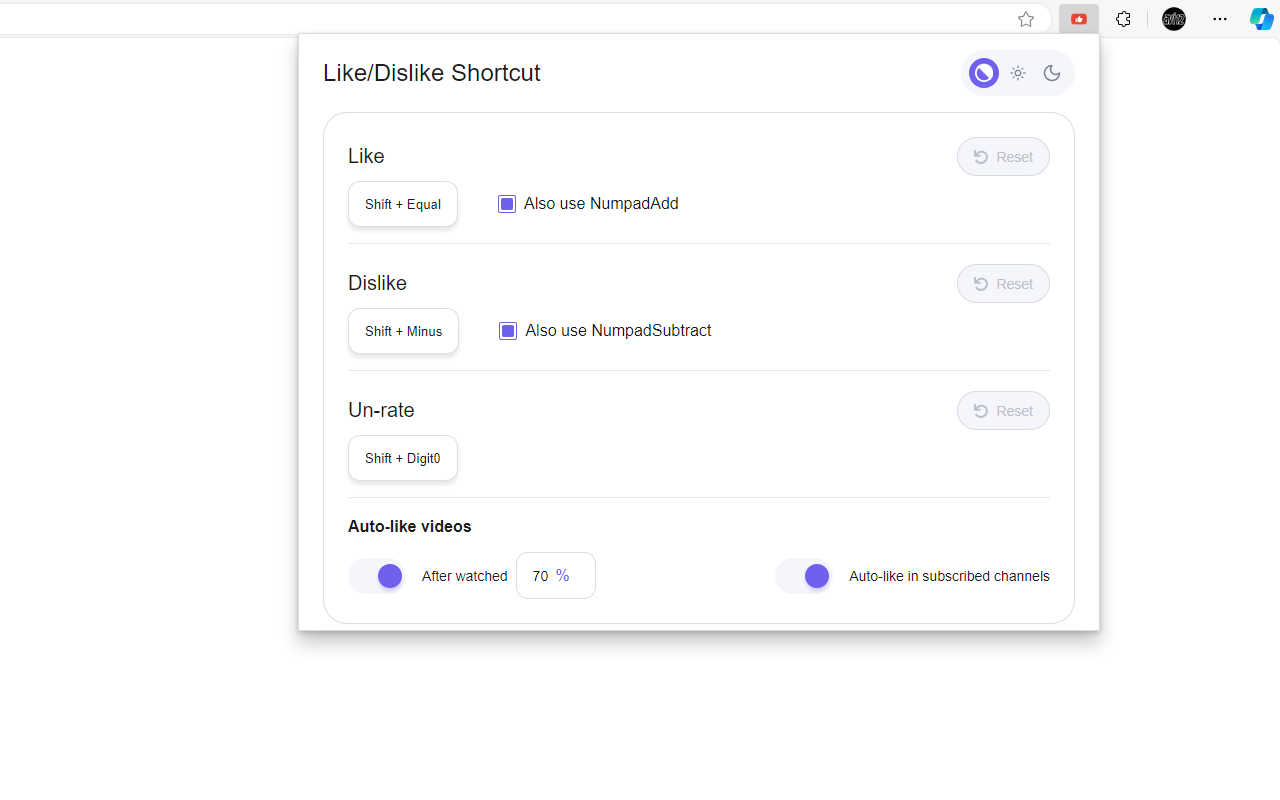The width and height of the screenshot is (1280, 800).
Task: Disable the After watched auto-like toggle
Action: tap(377, 576)
